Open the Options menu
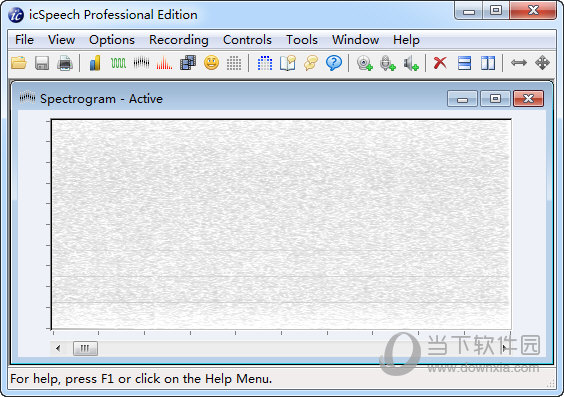This screenshot has width=564, height=397. 112,40
